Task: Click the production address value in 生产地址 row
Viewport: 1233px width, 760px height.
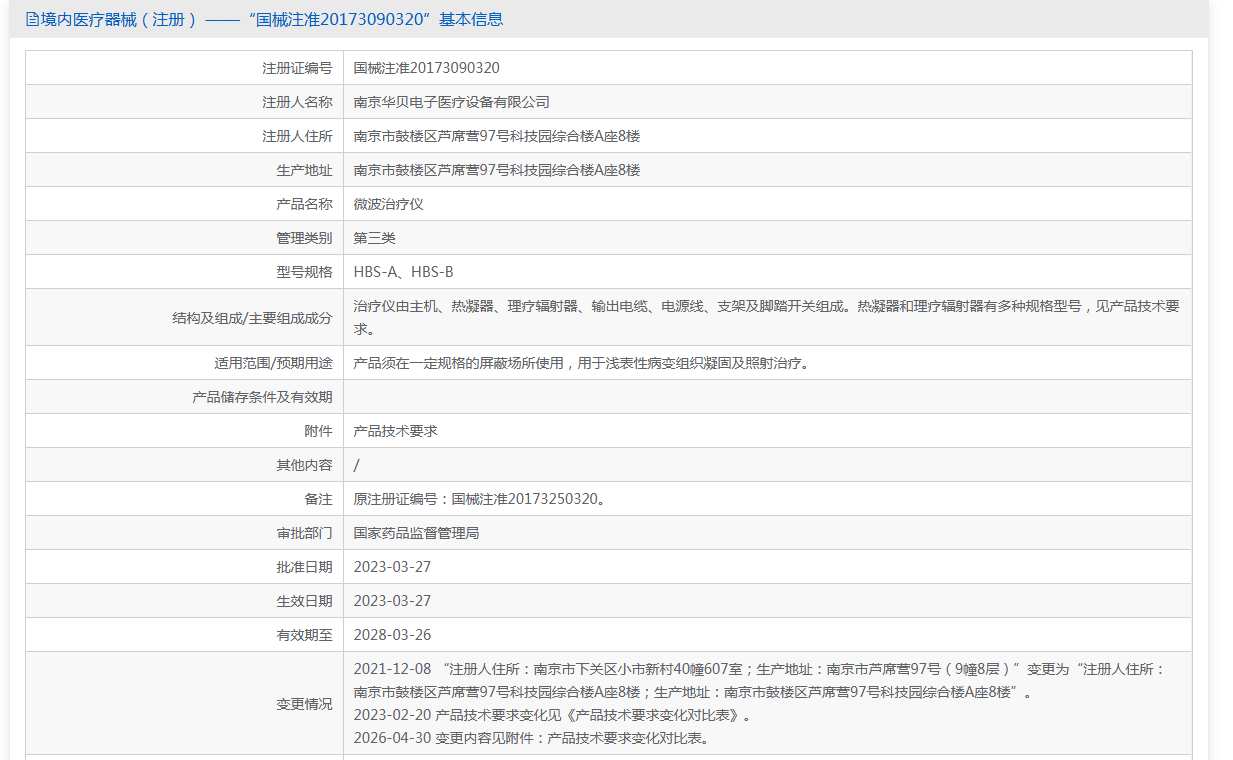Action: [x=497, y=170]
